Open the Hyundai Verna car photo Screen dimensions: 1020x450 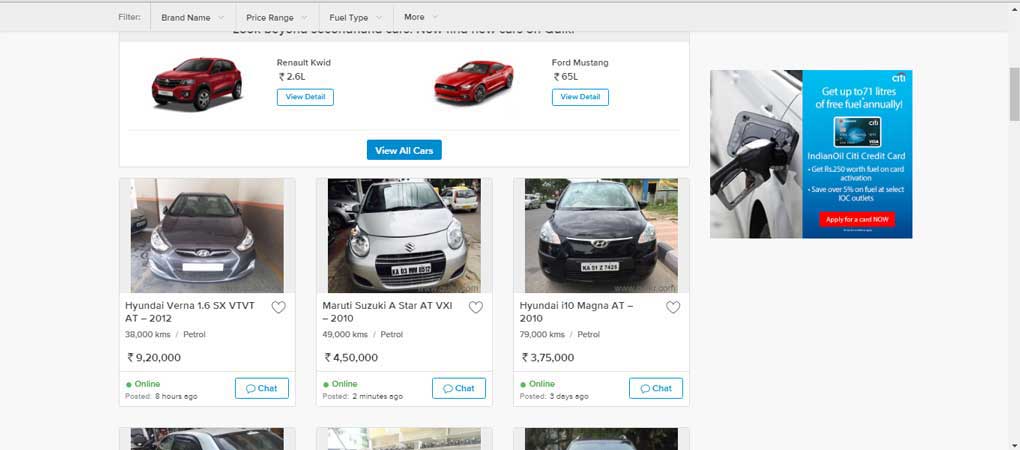pos(207,235)
